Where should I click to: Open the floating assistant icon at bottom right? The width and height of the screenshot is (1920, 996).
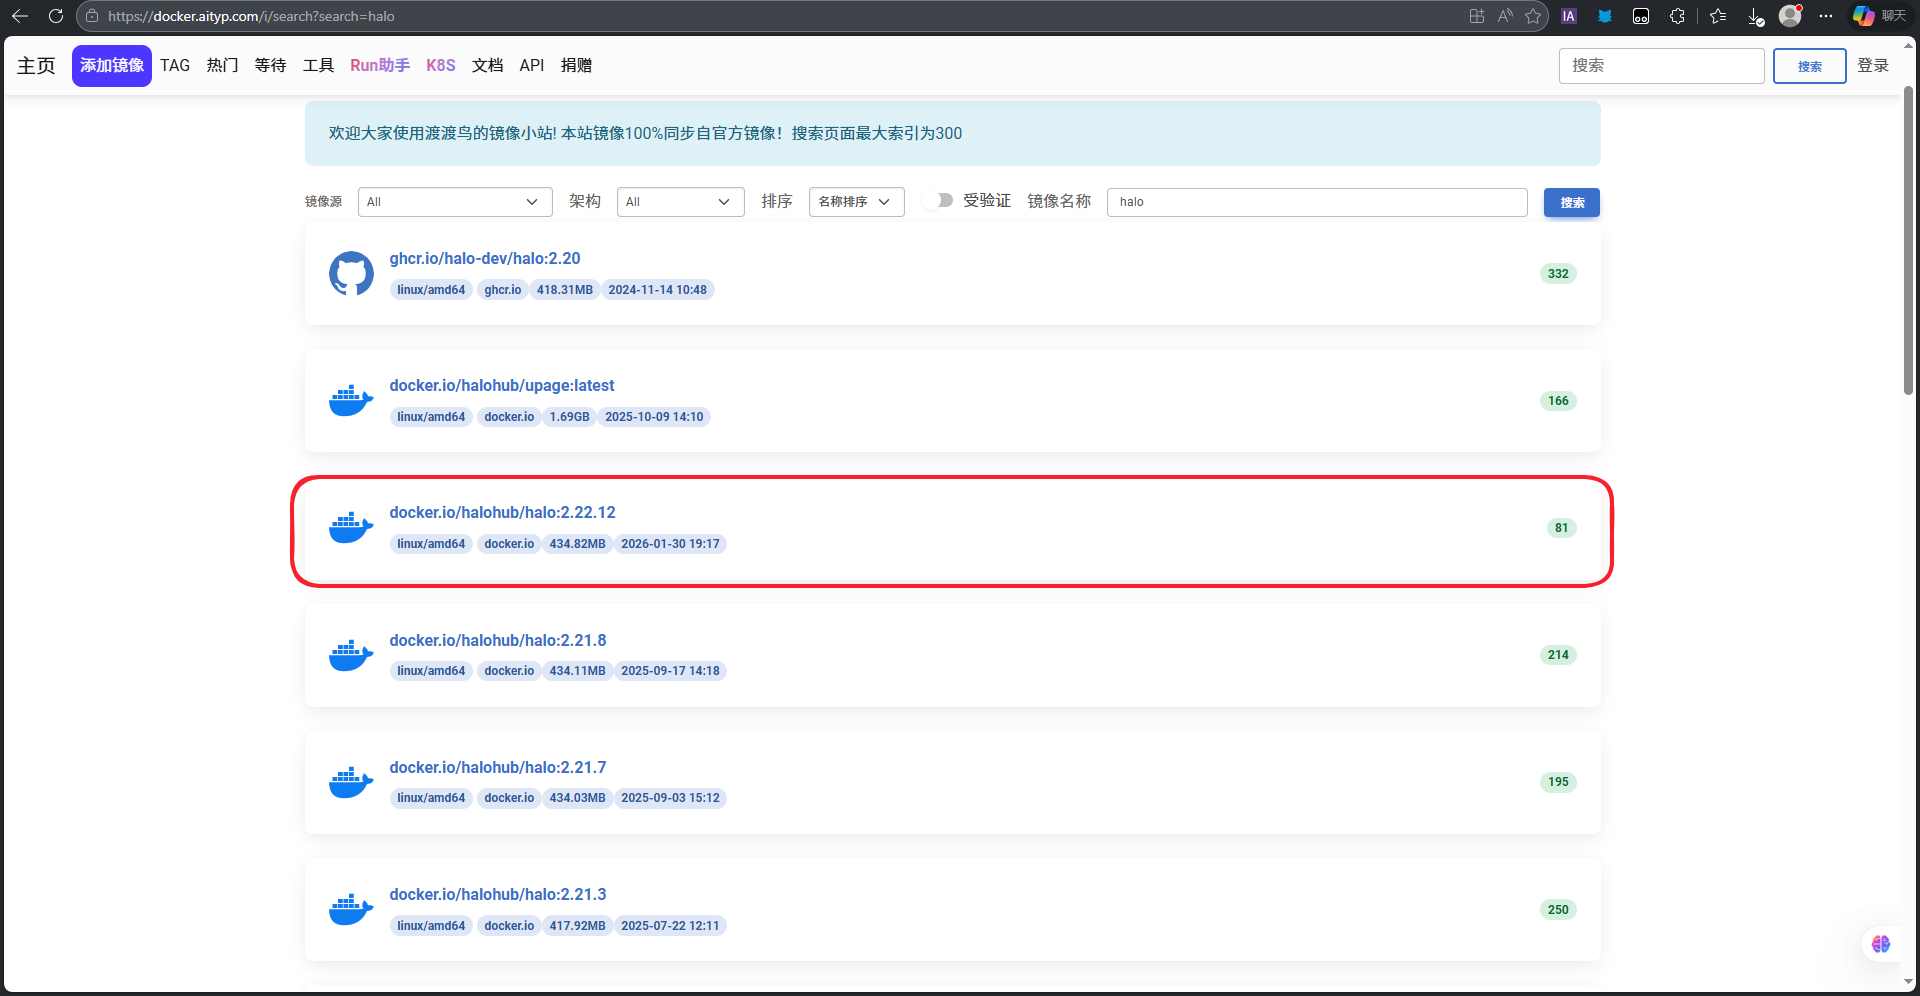[x=1881, y=944]
